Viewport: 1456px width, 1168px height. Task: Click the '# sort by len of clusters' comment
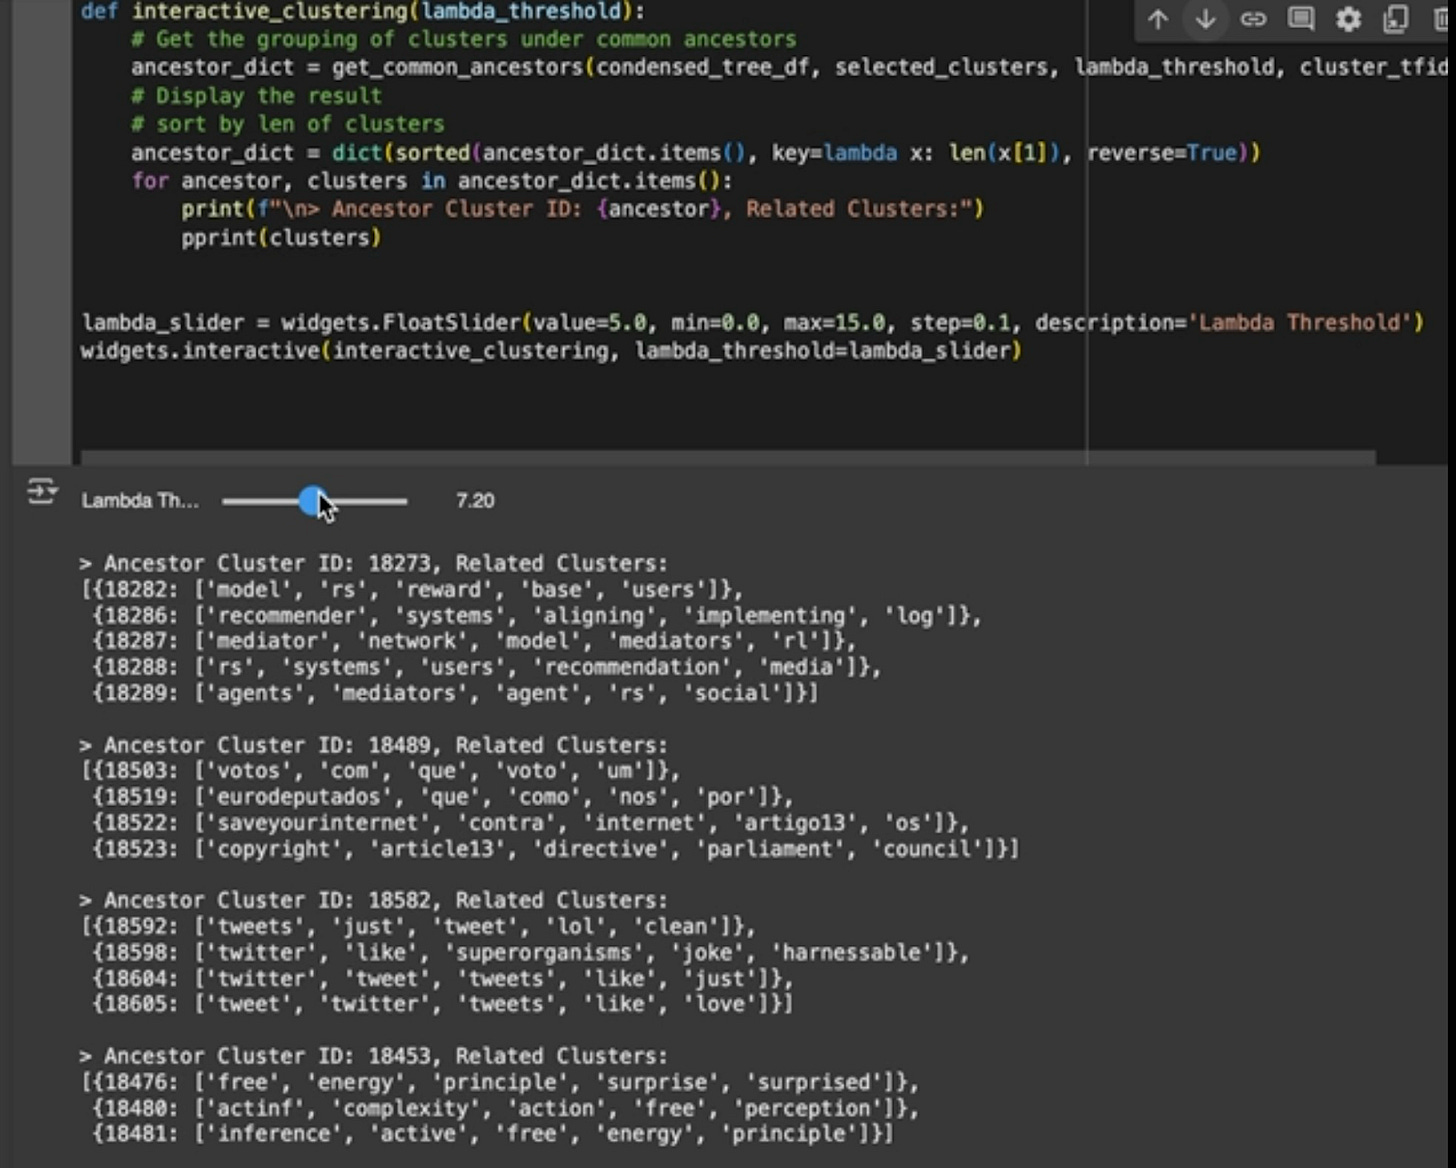287,124
